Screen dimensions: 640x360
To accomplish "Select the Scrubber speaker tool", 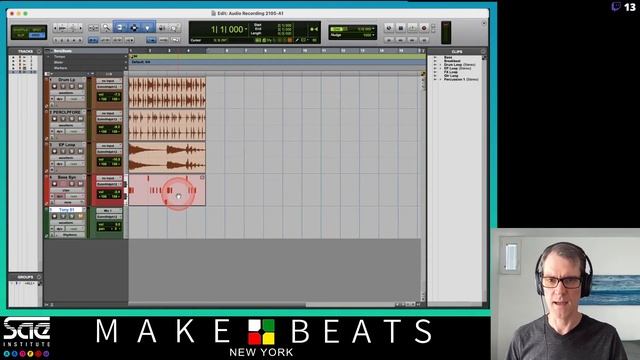I will click(162, 28).
